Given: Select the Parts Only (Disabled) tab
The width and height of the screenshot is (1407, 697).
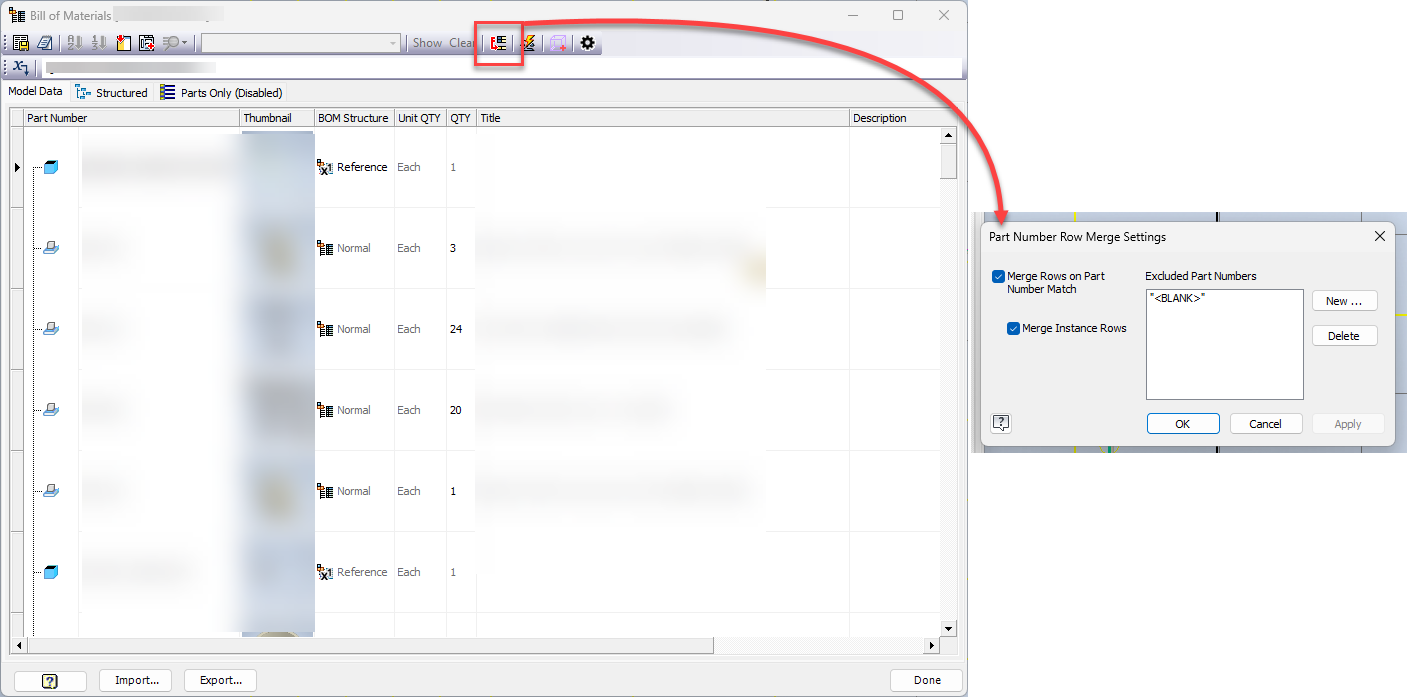Looking at the screenshot, I should [220, 92].
